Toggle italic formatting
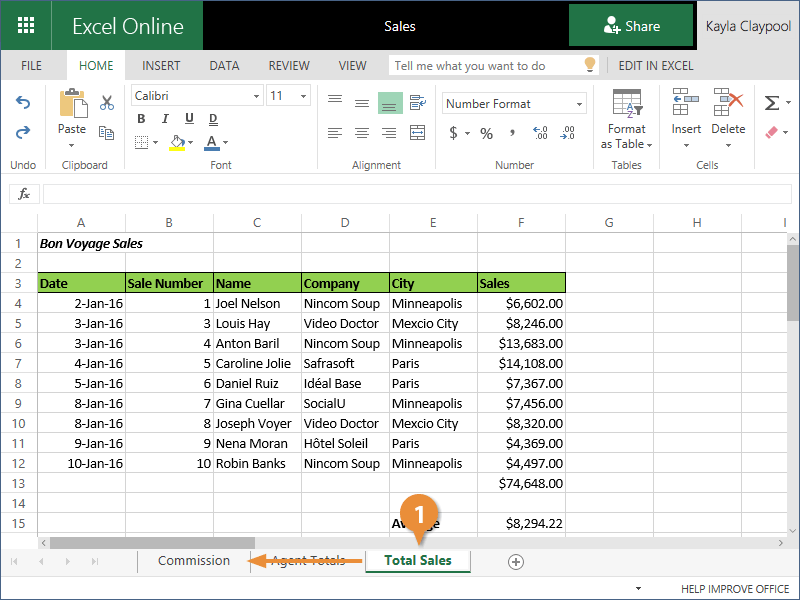The image size is (800, 600). point(164,119)
